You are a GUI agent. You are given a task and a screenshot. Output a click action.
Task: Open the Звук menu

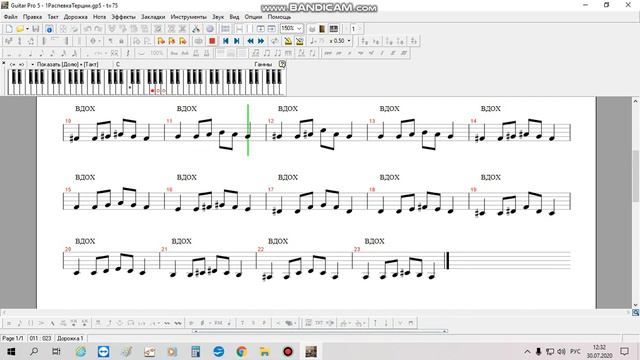tap(218, 17)
